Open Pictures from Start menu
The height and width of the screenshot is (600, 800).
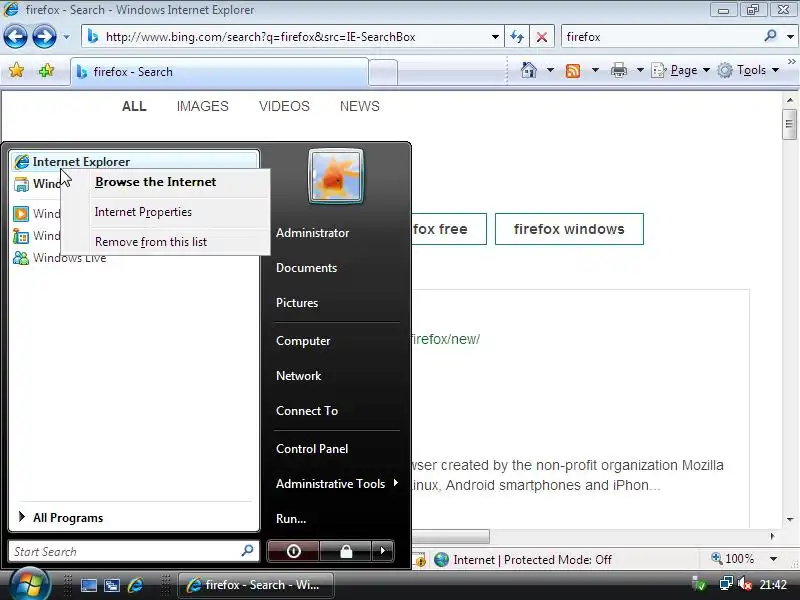tap(297, 303)
